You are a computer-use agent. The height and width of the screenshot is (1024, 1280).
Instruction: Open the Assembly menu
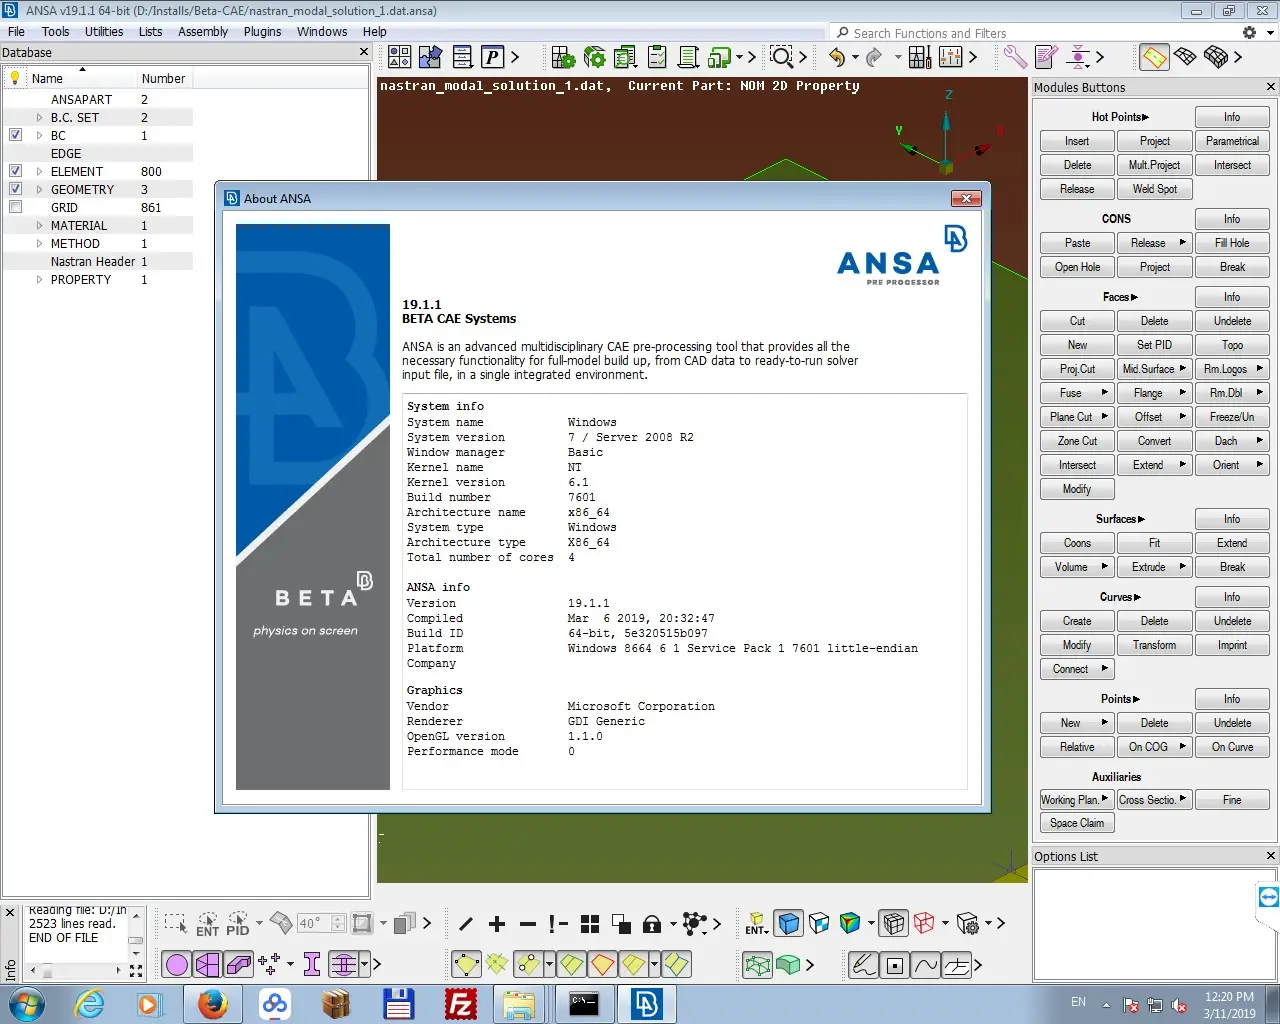[x=203, y=32]
